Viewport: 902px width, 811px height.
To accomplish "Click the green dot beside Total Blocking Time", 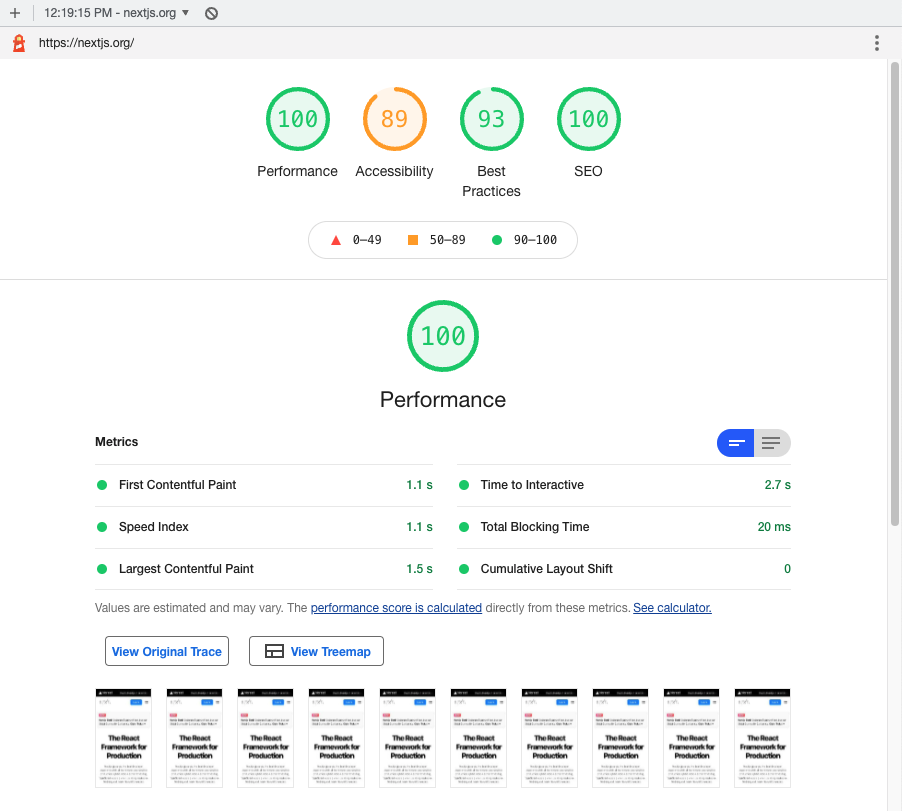I will click(464, 527).
